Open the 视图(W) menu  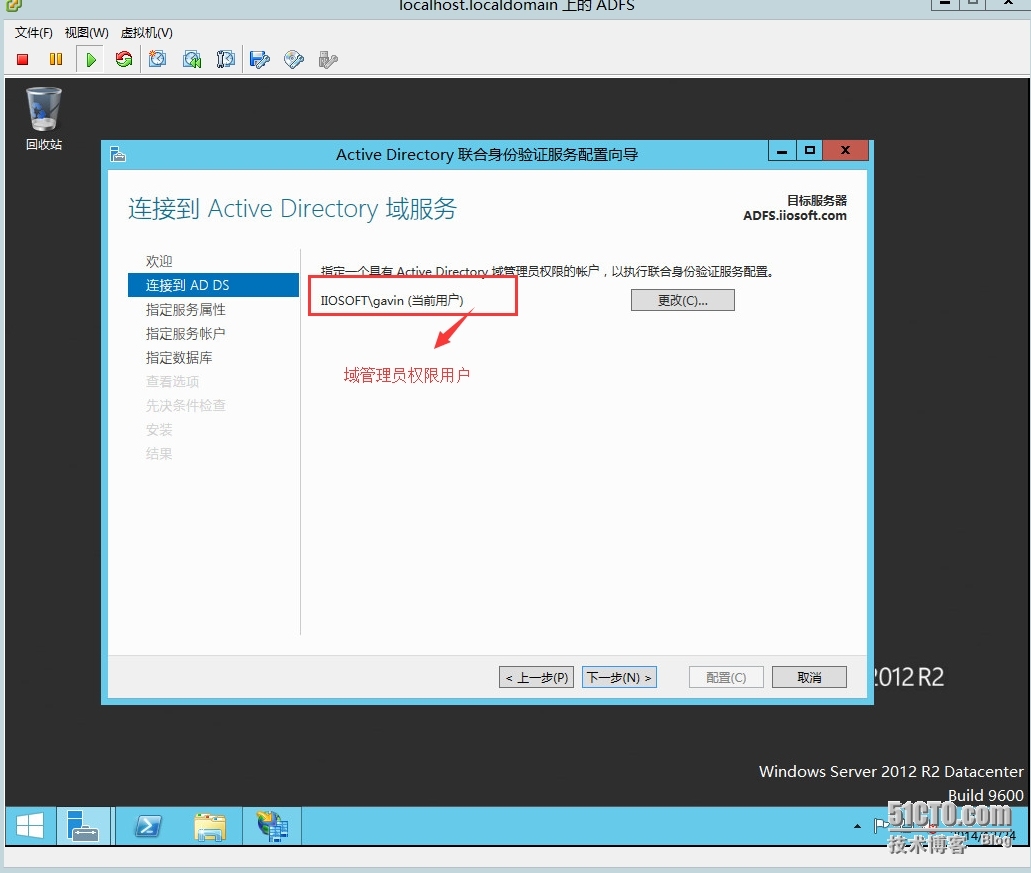(87, 32)
